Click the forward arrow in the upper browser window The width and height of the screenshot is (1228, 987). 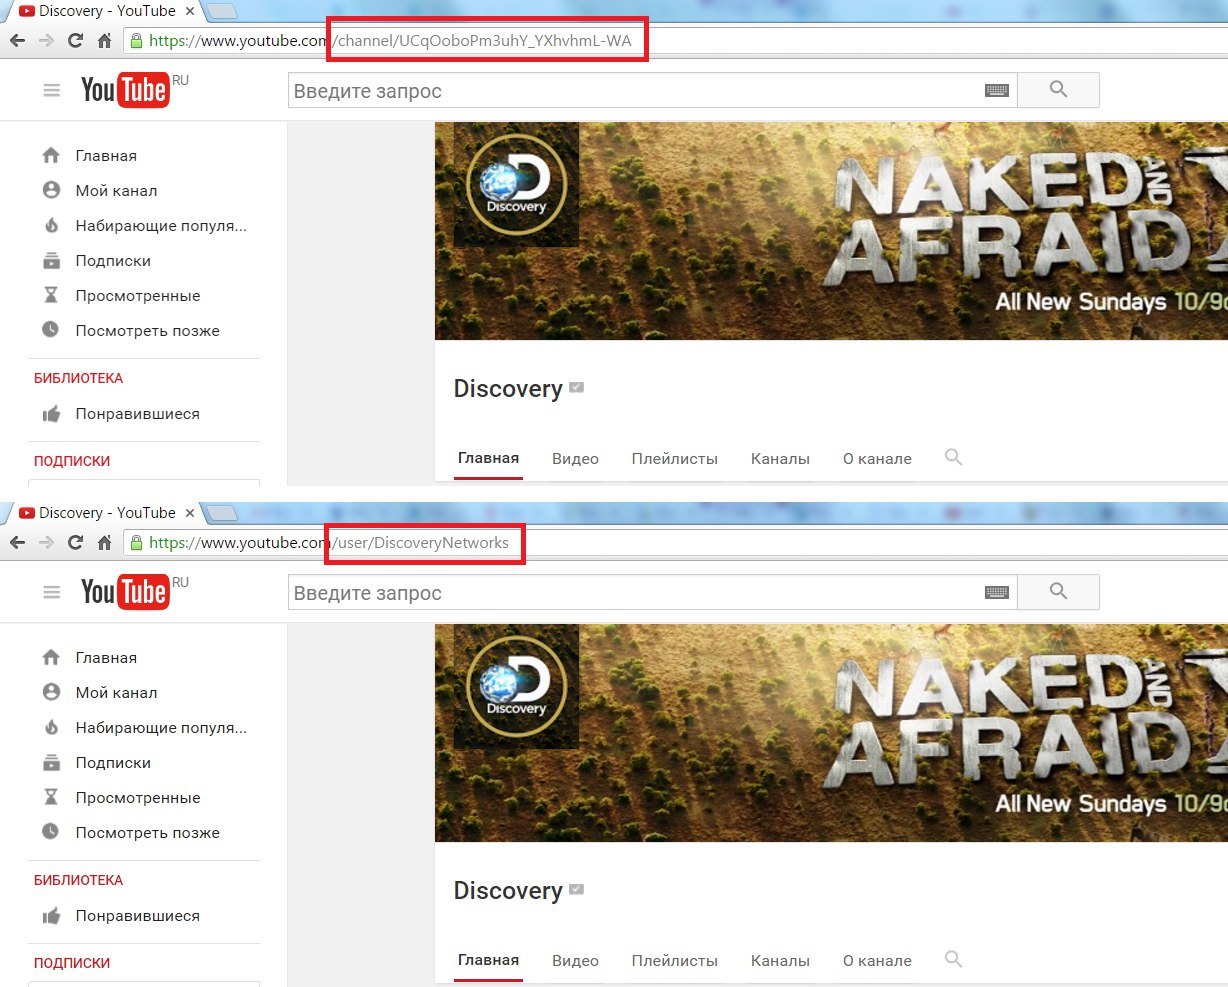point(46,40)
